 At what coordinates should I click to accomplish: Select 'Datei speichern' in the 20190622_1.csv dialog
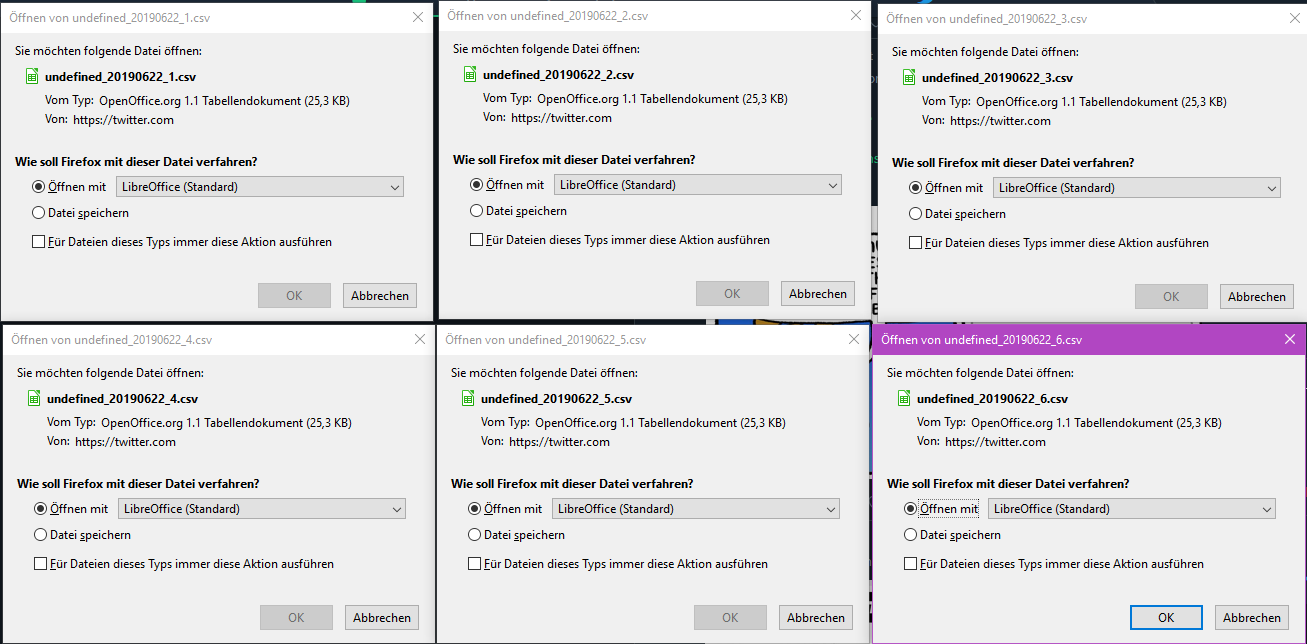pyautogui.click(x=39, y=213)
